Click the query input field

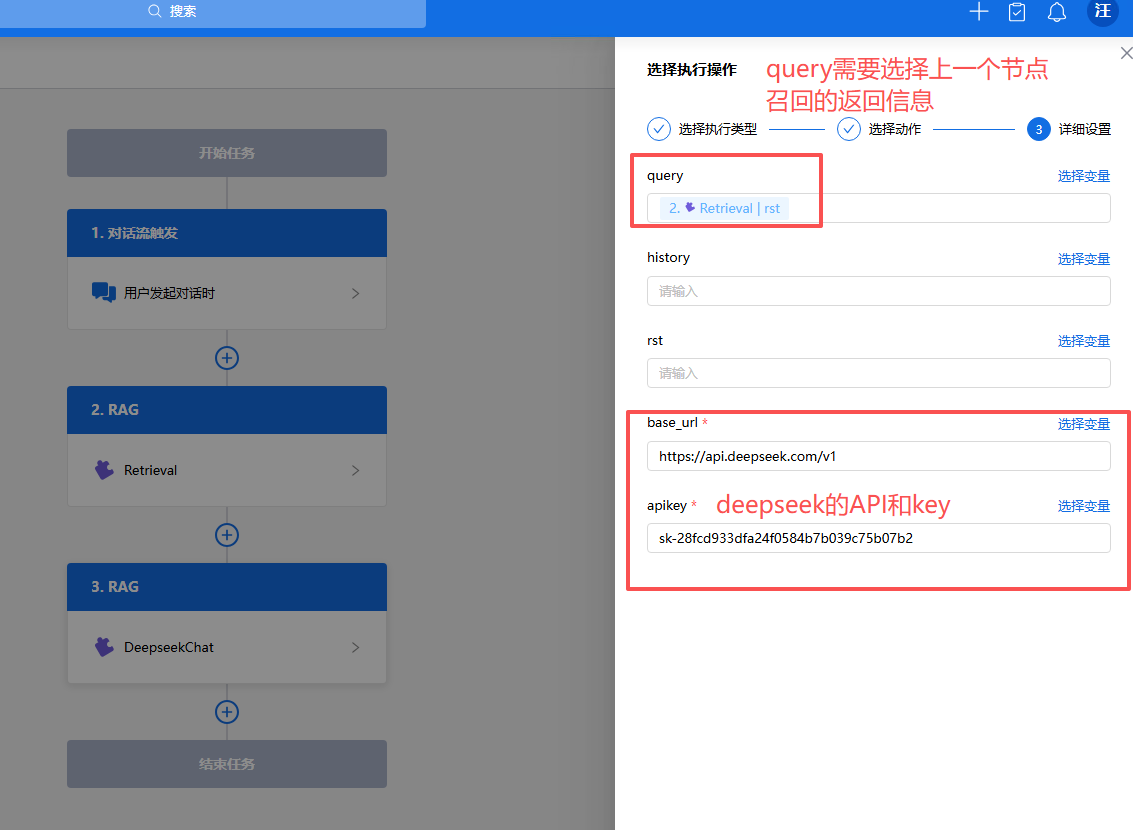879,208
